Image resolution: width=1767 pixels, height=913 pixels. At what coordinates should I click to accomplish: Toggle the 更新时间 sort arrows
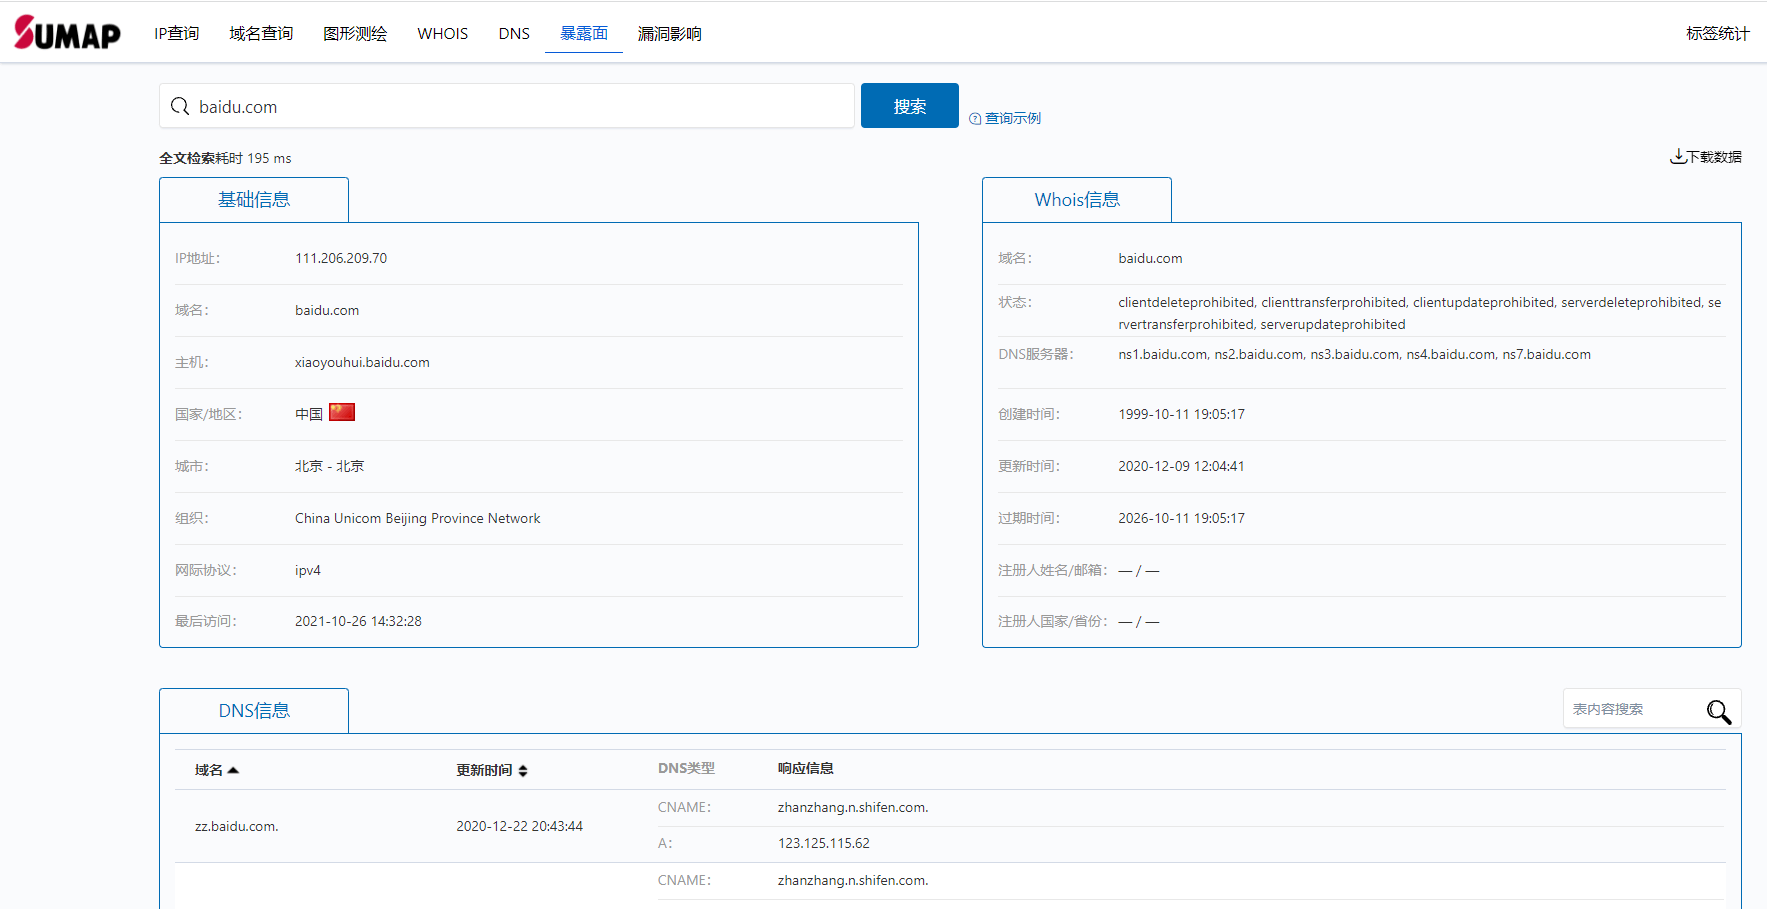[x=523, y=771]
